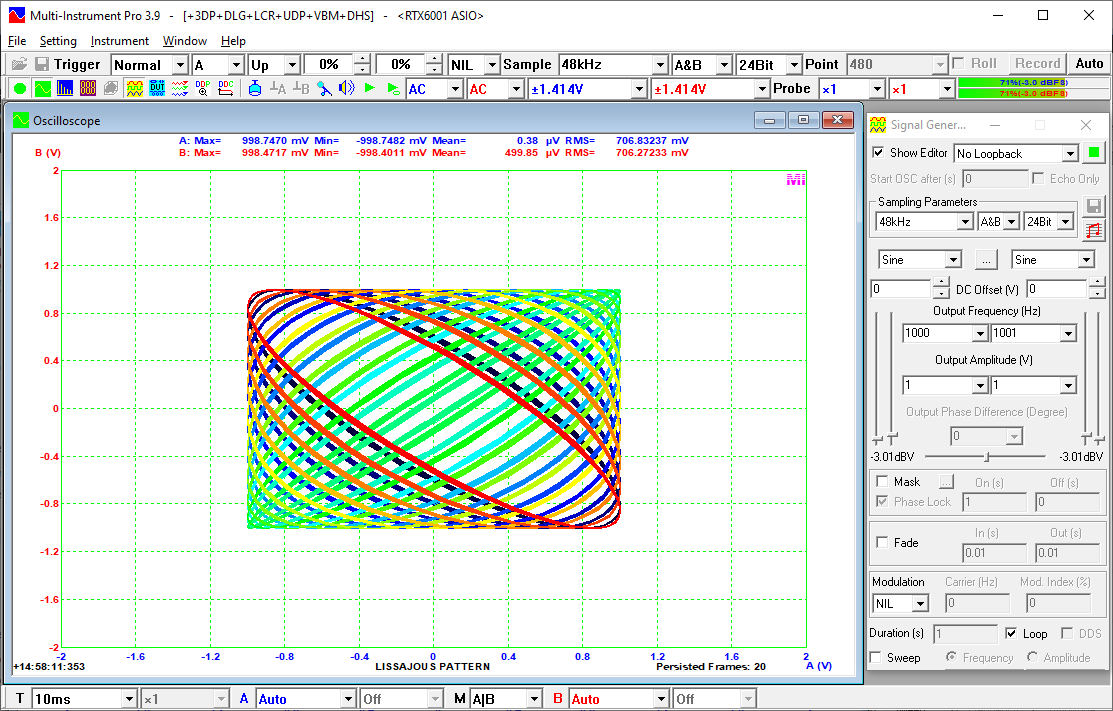The image size is (1113, 711).
Task: Open the Setting menu
Action: pos(58,41)
